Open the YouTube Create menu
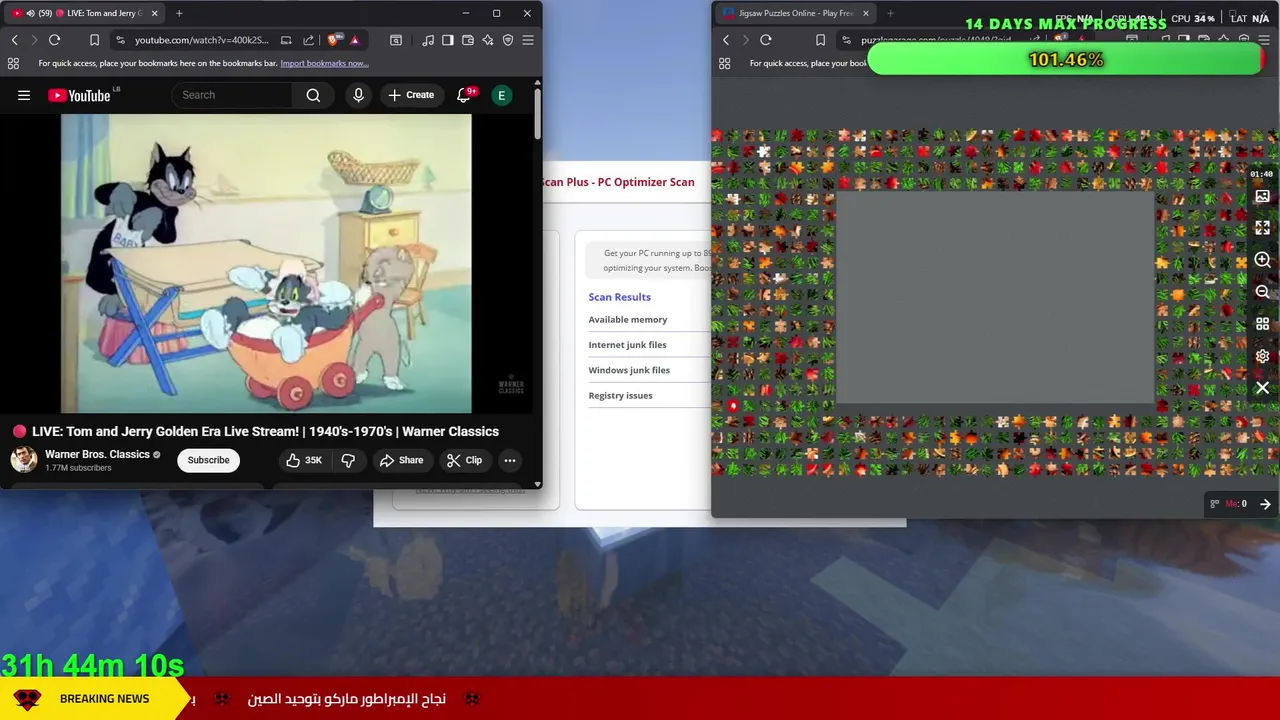This screenshot has height=720, width=1280. 411,95
